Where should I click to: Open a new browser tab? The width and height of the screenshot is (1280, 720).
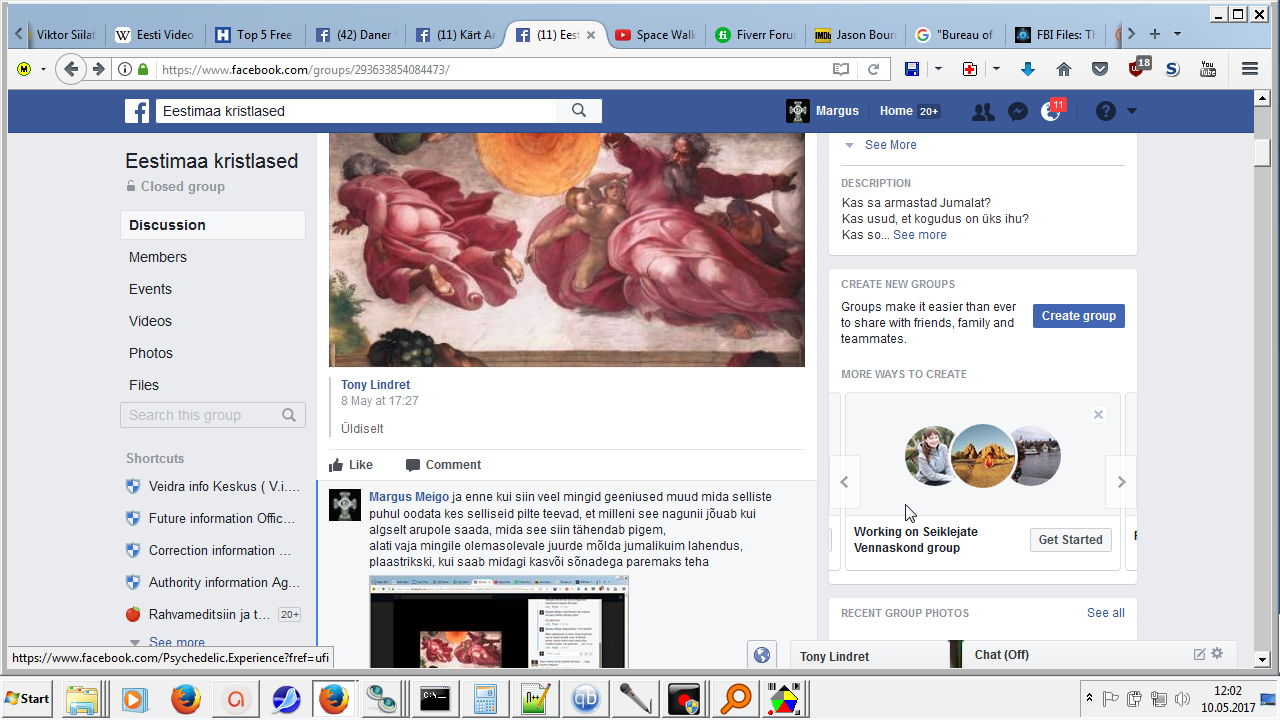(x=1155, y=34)
